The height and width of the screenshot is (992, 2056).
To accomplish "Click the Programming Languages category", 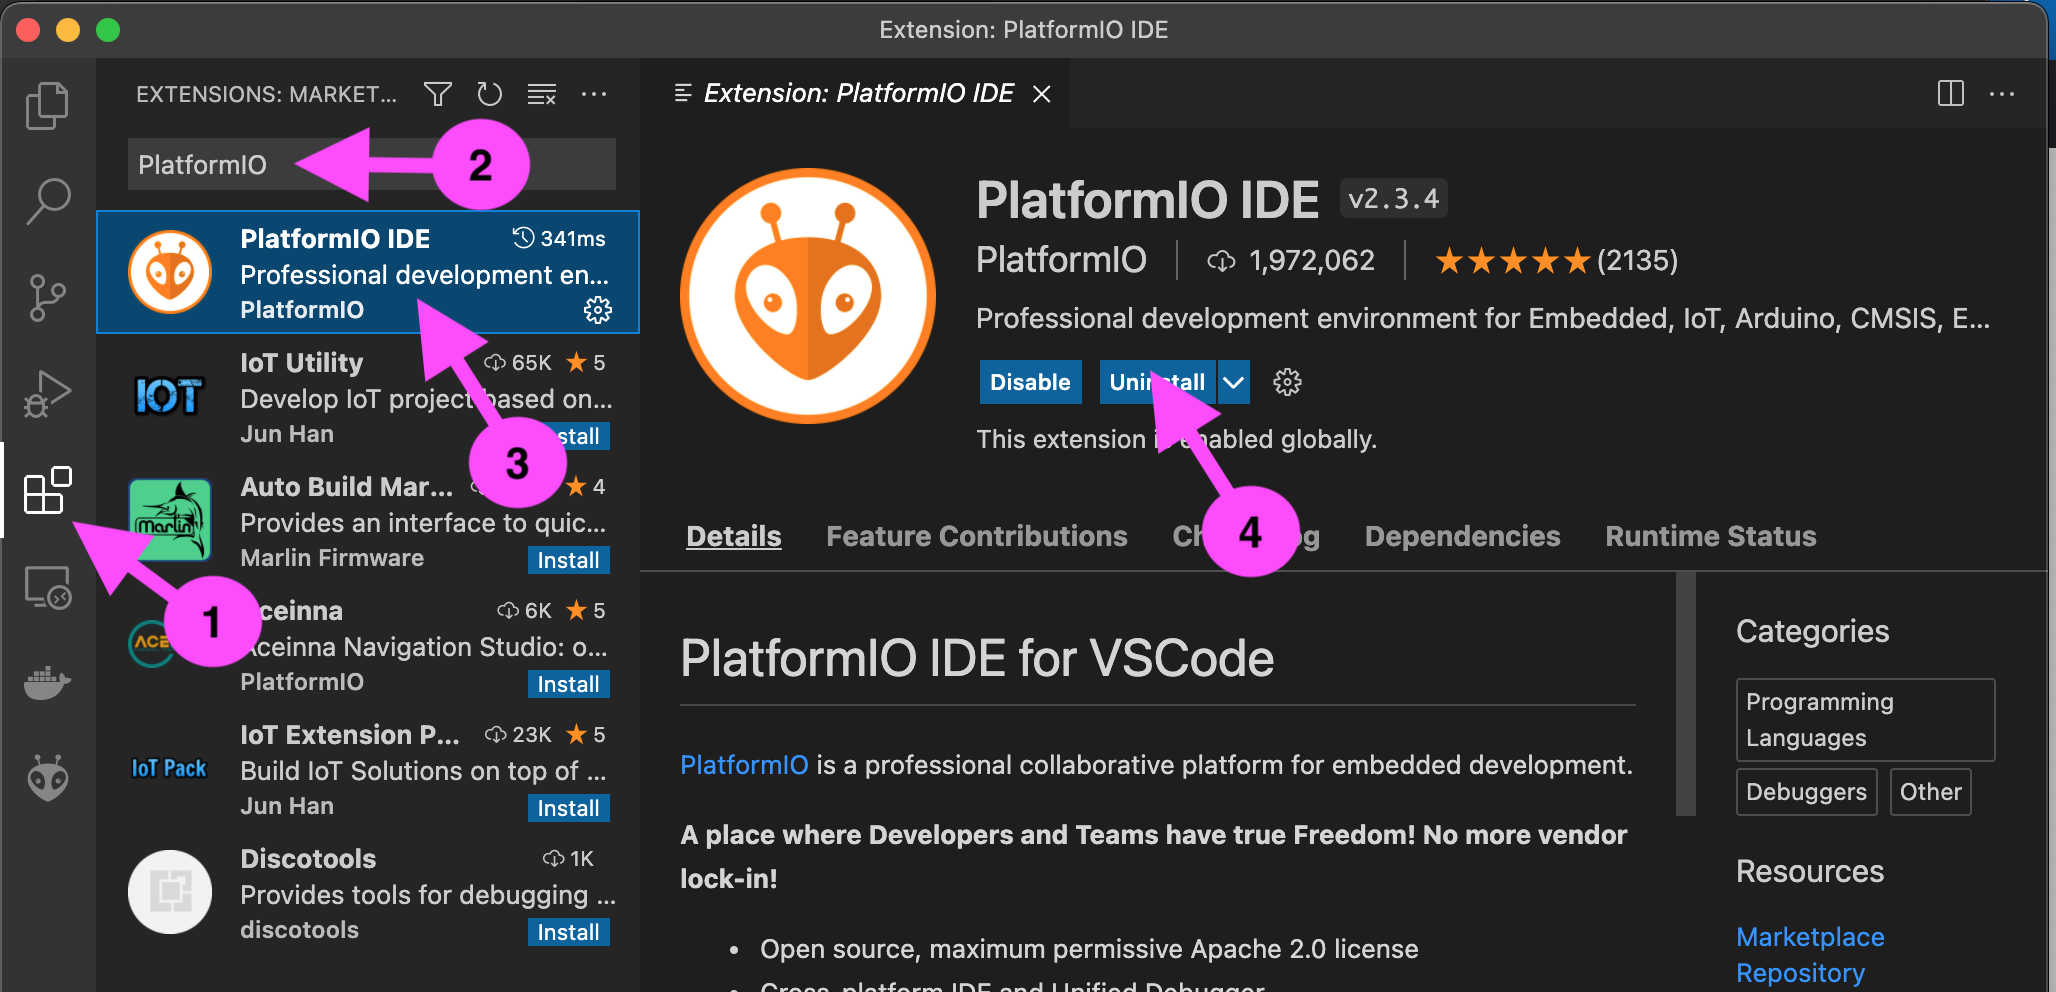I will tap(1866, 720).
